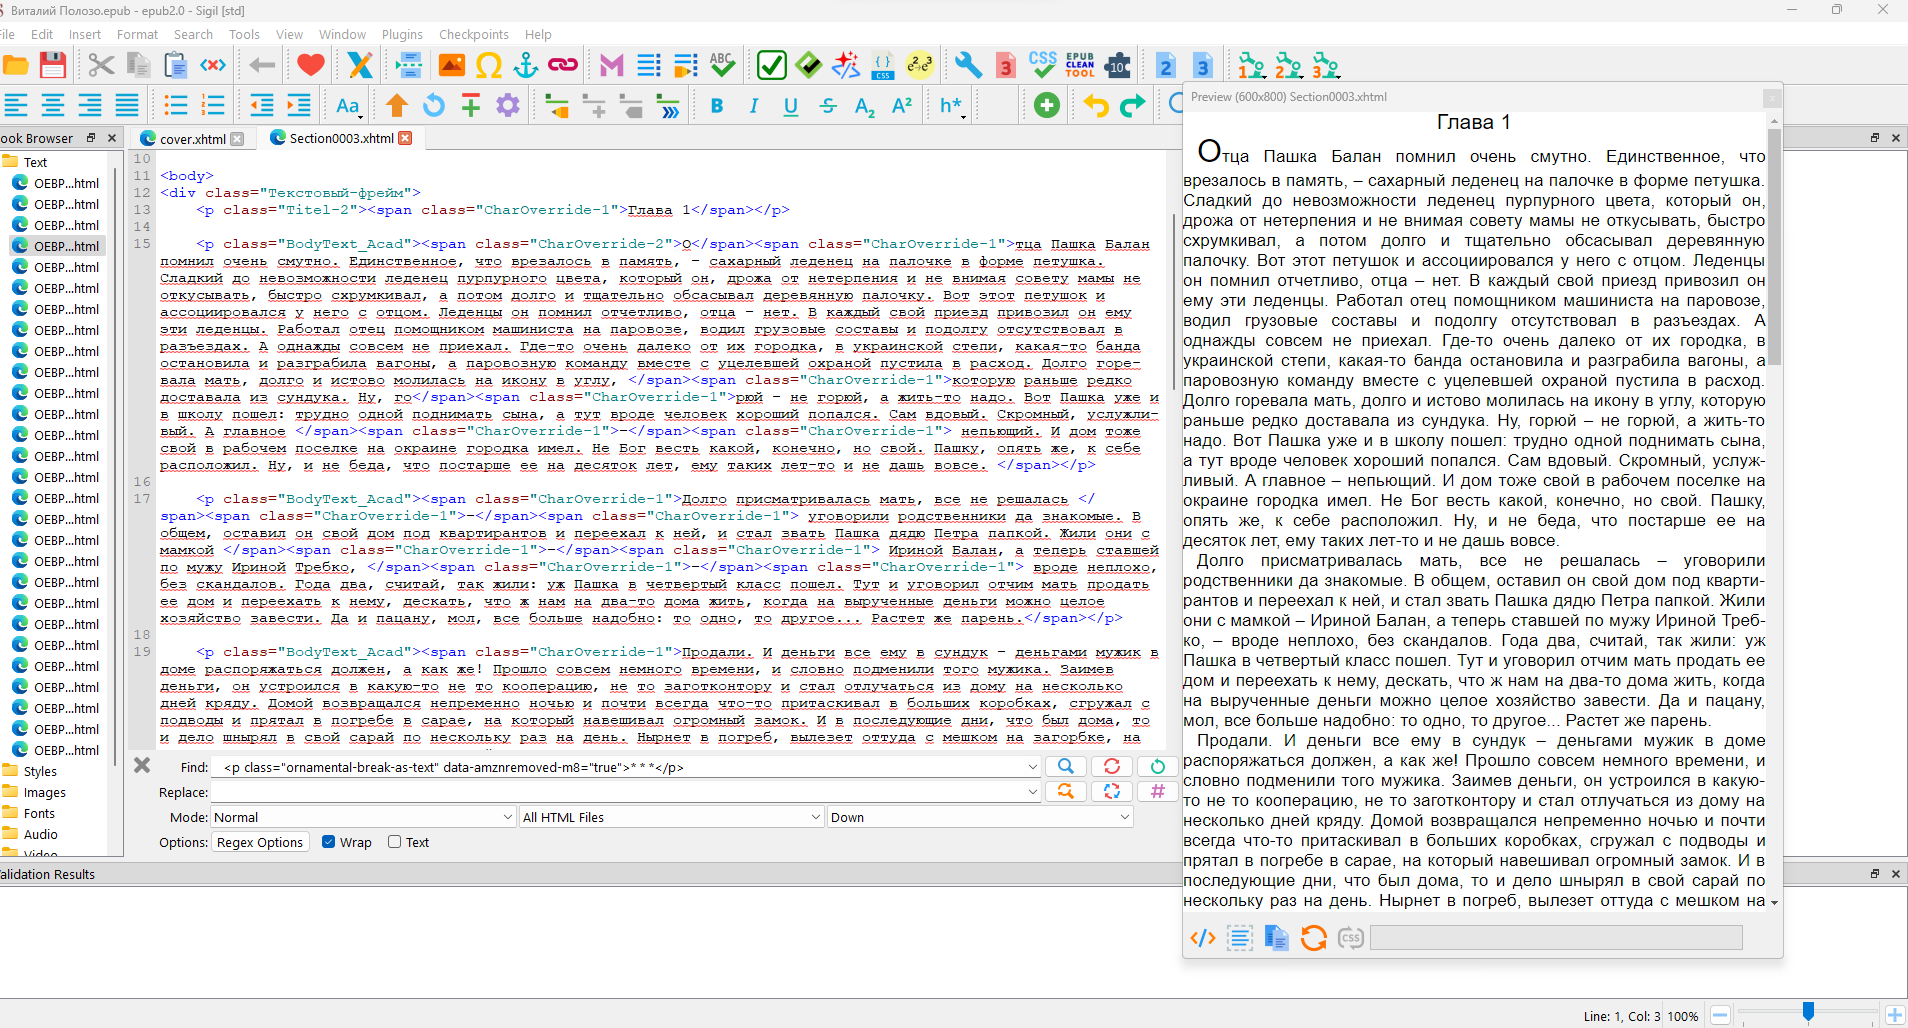Cut selection using the scissors icon

(x=101, y=66)
